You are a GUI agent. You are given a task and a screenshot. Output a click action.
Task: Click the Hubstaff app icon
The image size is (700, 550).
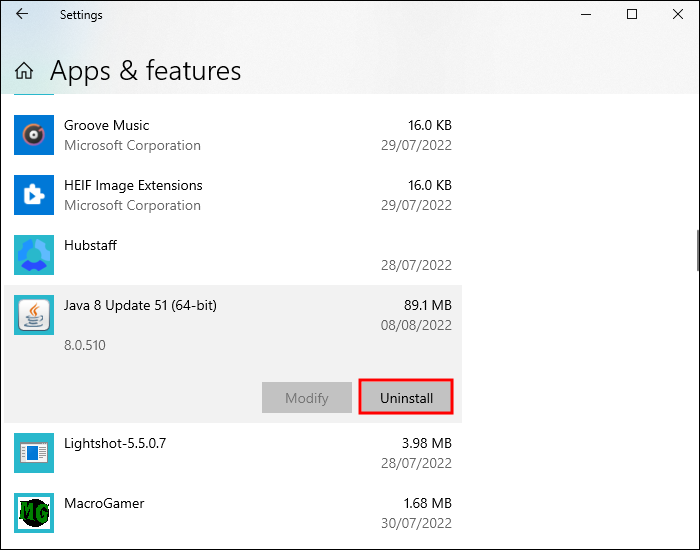[x=34, y=255]
